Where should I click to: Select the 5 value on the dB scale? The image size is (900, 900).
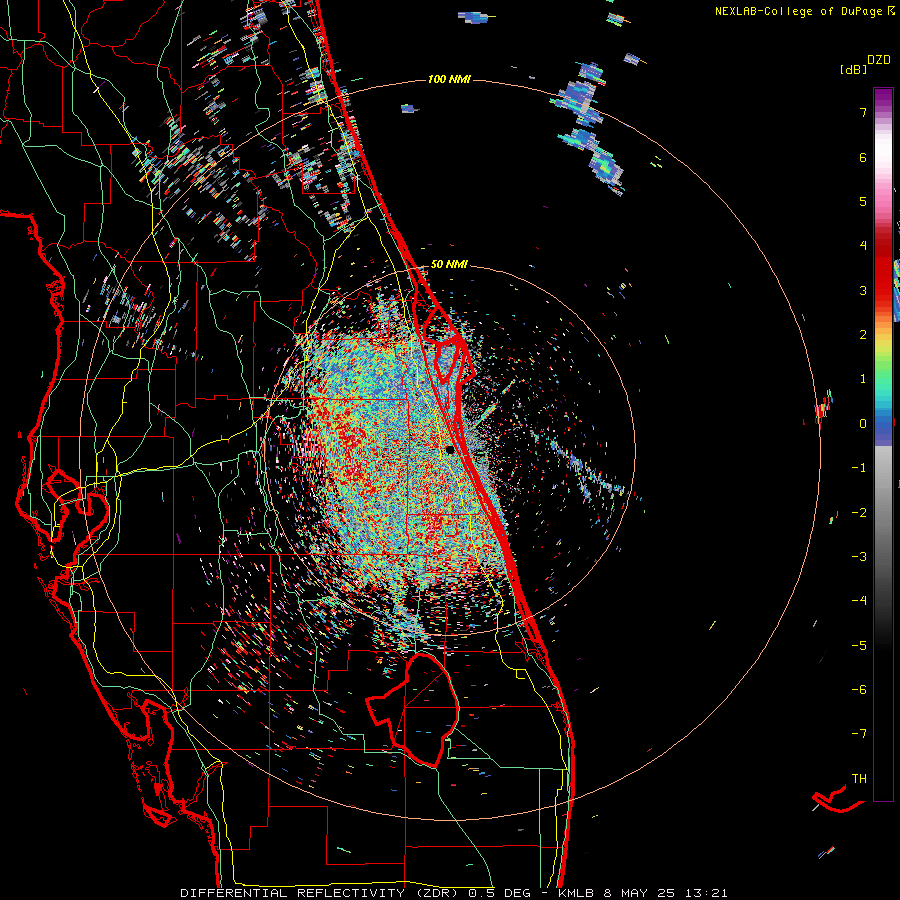pyautogui.click(x=863, y=201)
